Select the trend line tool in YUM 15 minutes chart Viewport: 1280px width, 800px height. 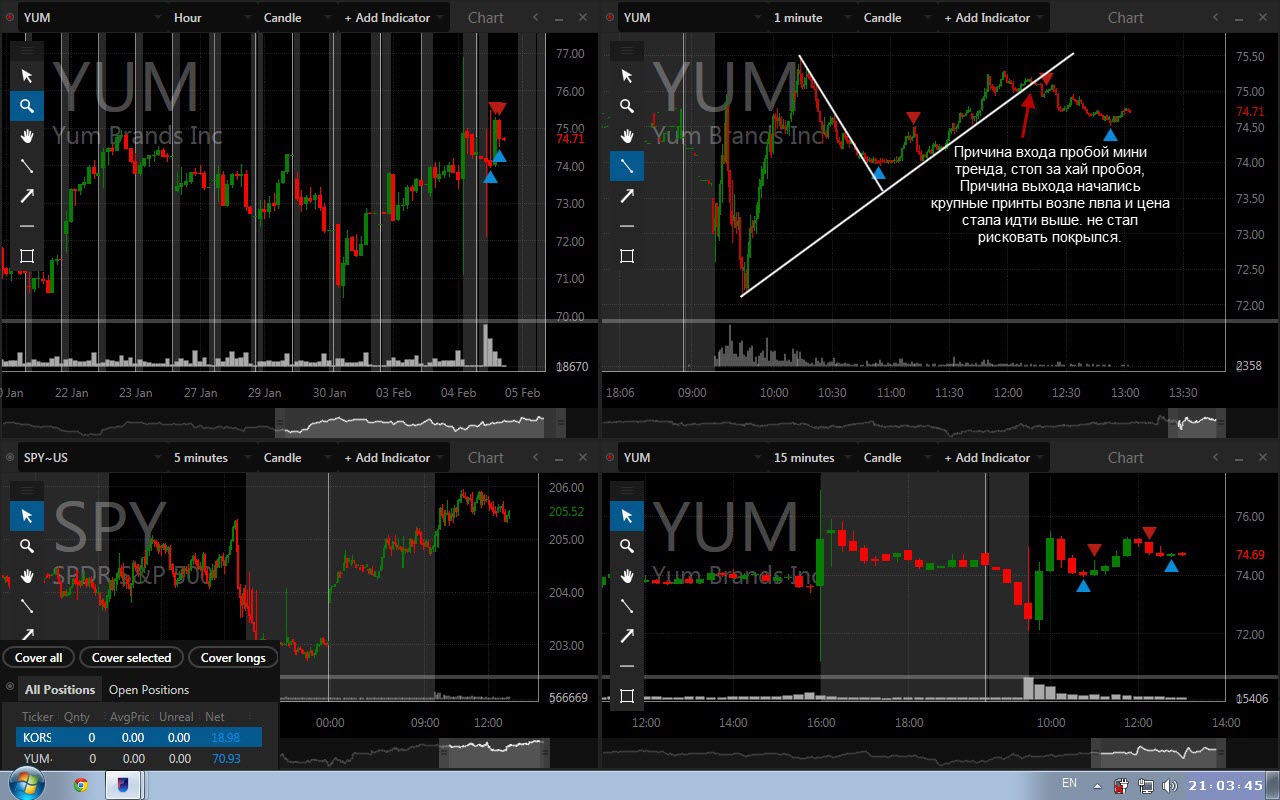coord(627,606)
